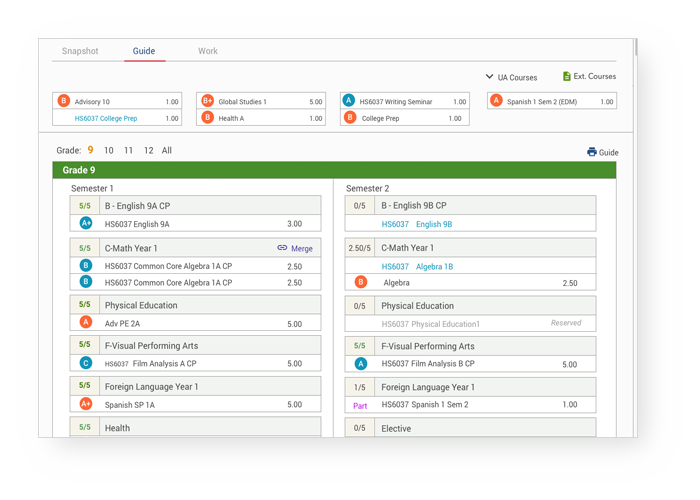Click the A+ grade badge for HS6037 English 9A
700x500 pixels.
click(86, 224)
